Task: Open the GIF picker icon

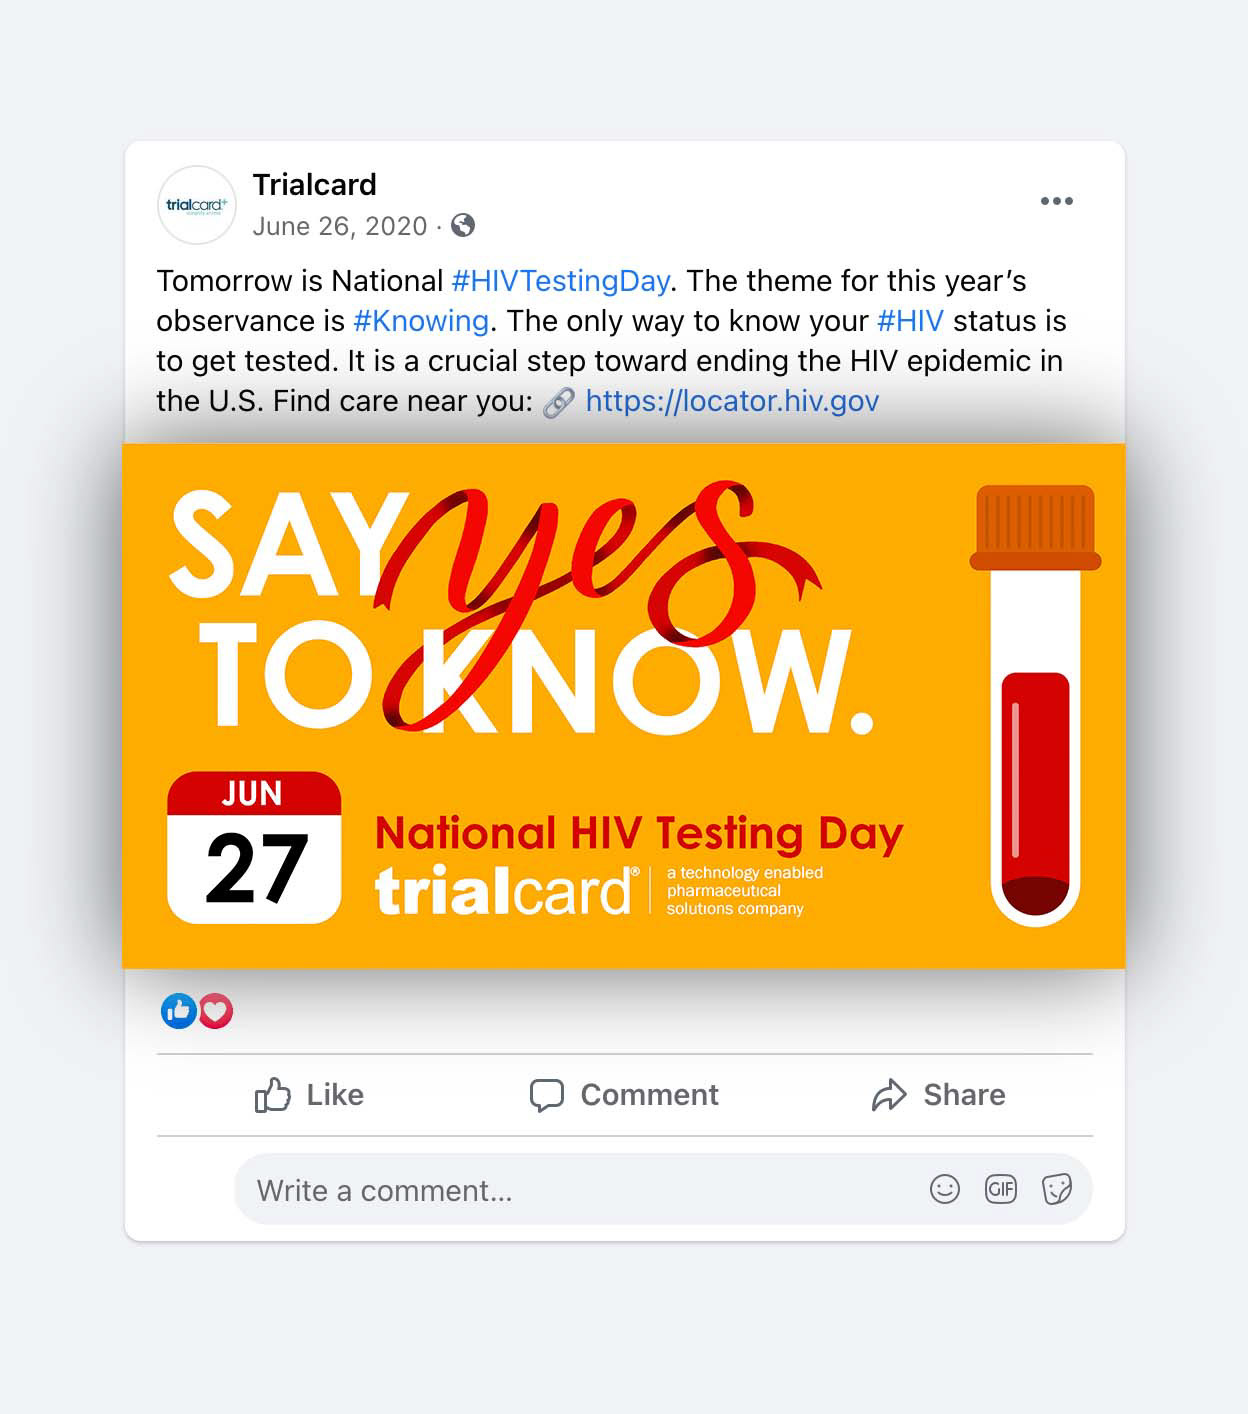Action: (1001, 1189)
